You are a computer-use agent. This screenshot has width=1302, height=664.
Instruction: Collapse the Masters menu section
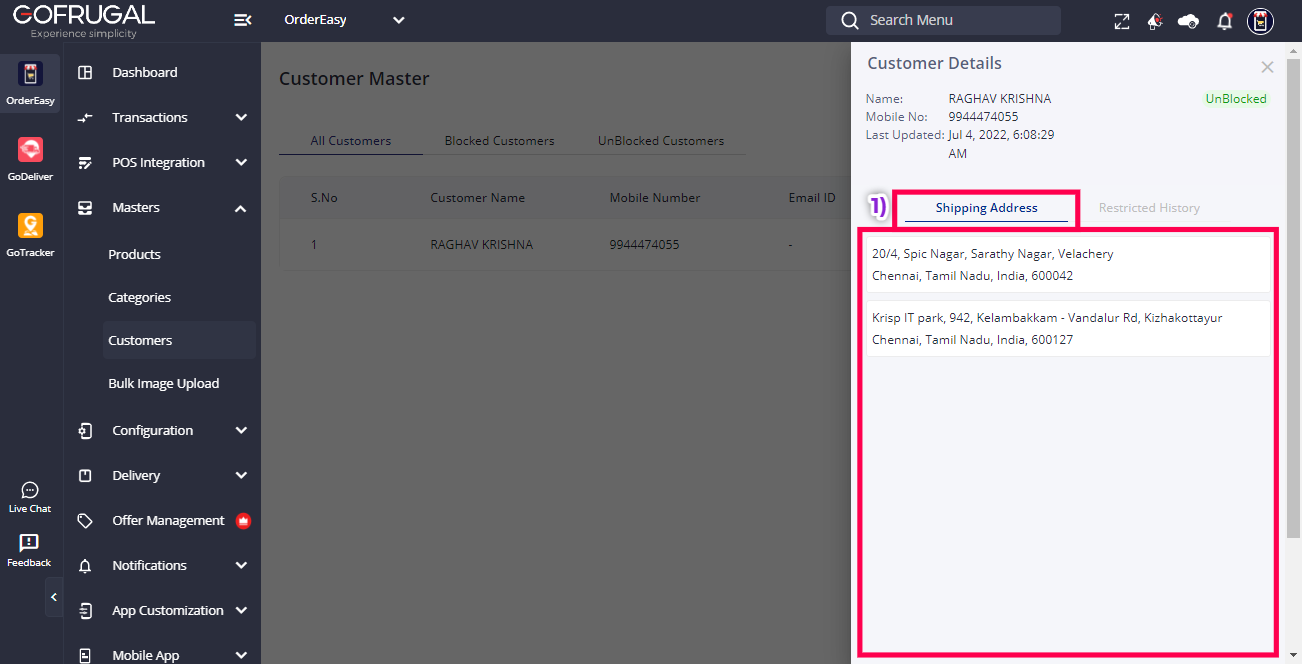[241, 208]
